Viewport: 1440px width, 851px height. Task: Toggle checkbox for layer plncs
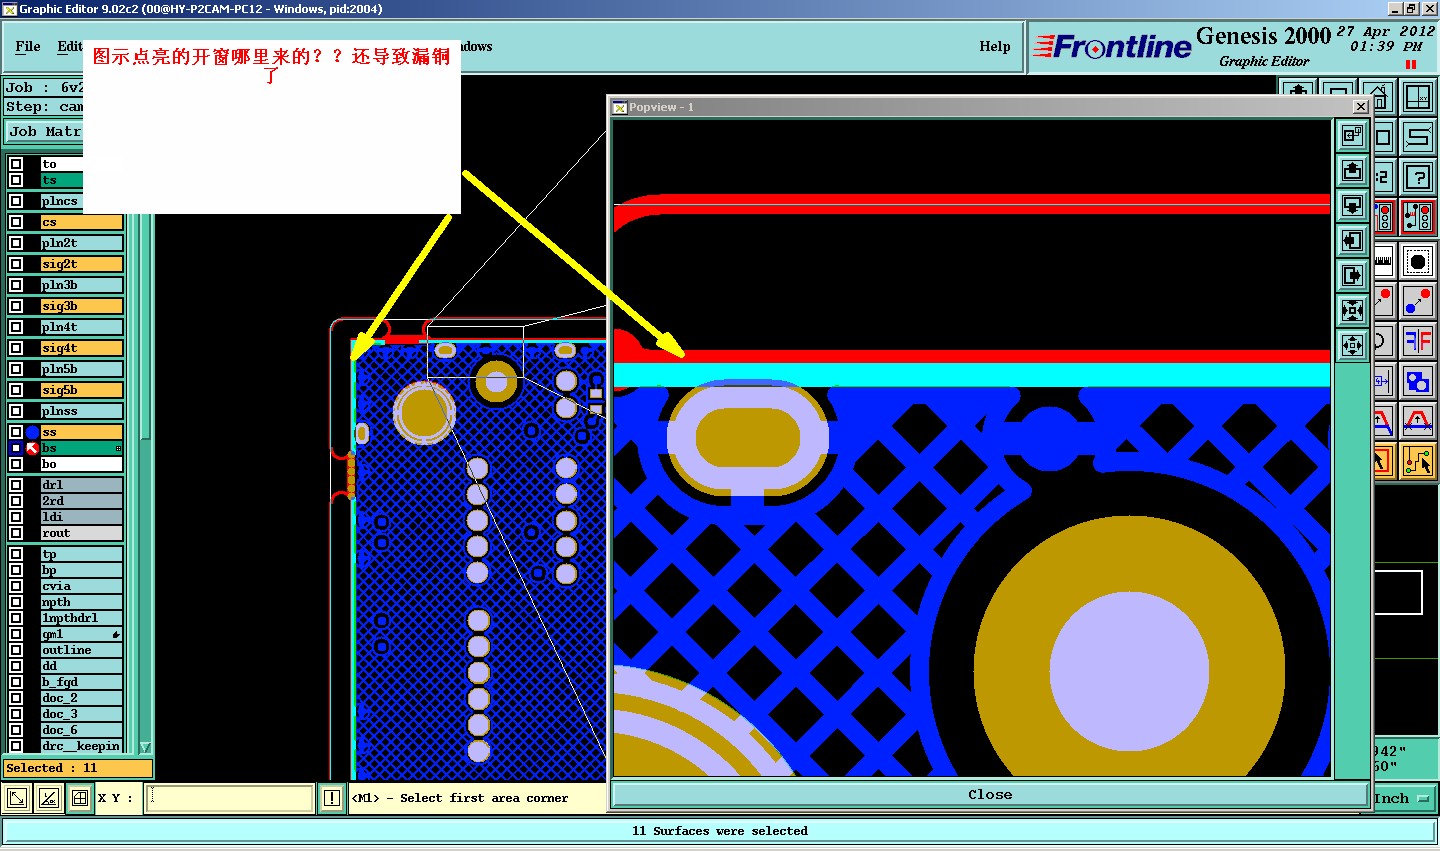click(x=16, y=201)
